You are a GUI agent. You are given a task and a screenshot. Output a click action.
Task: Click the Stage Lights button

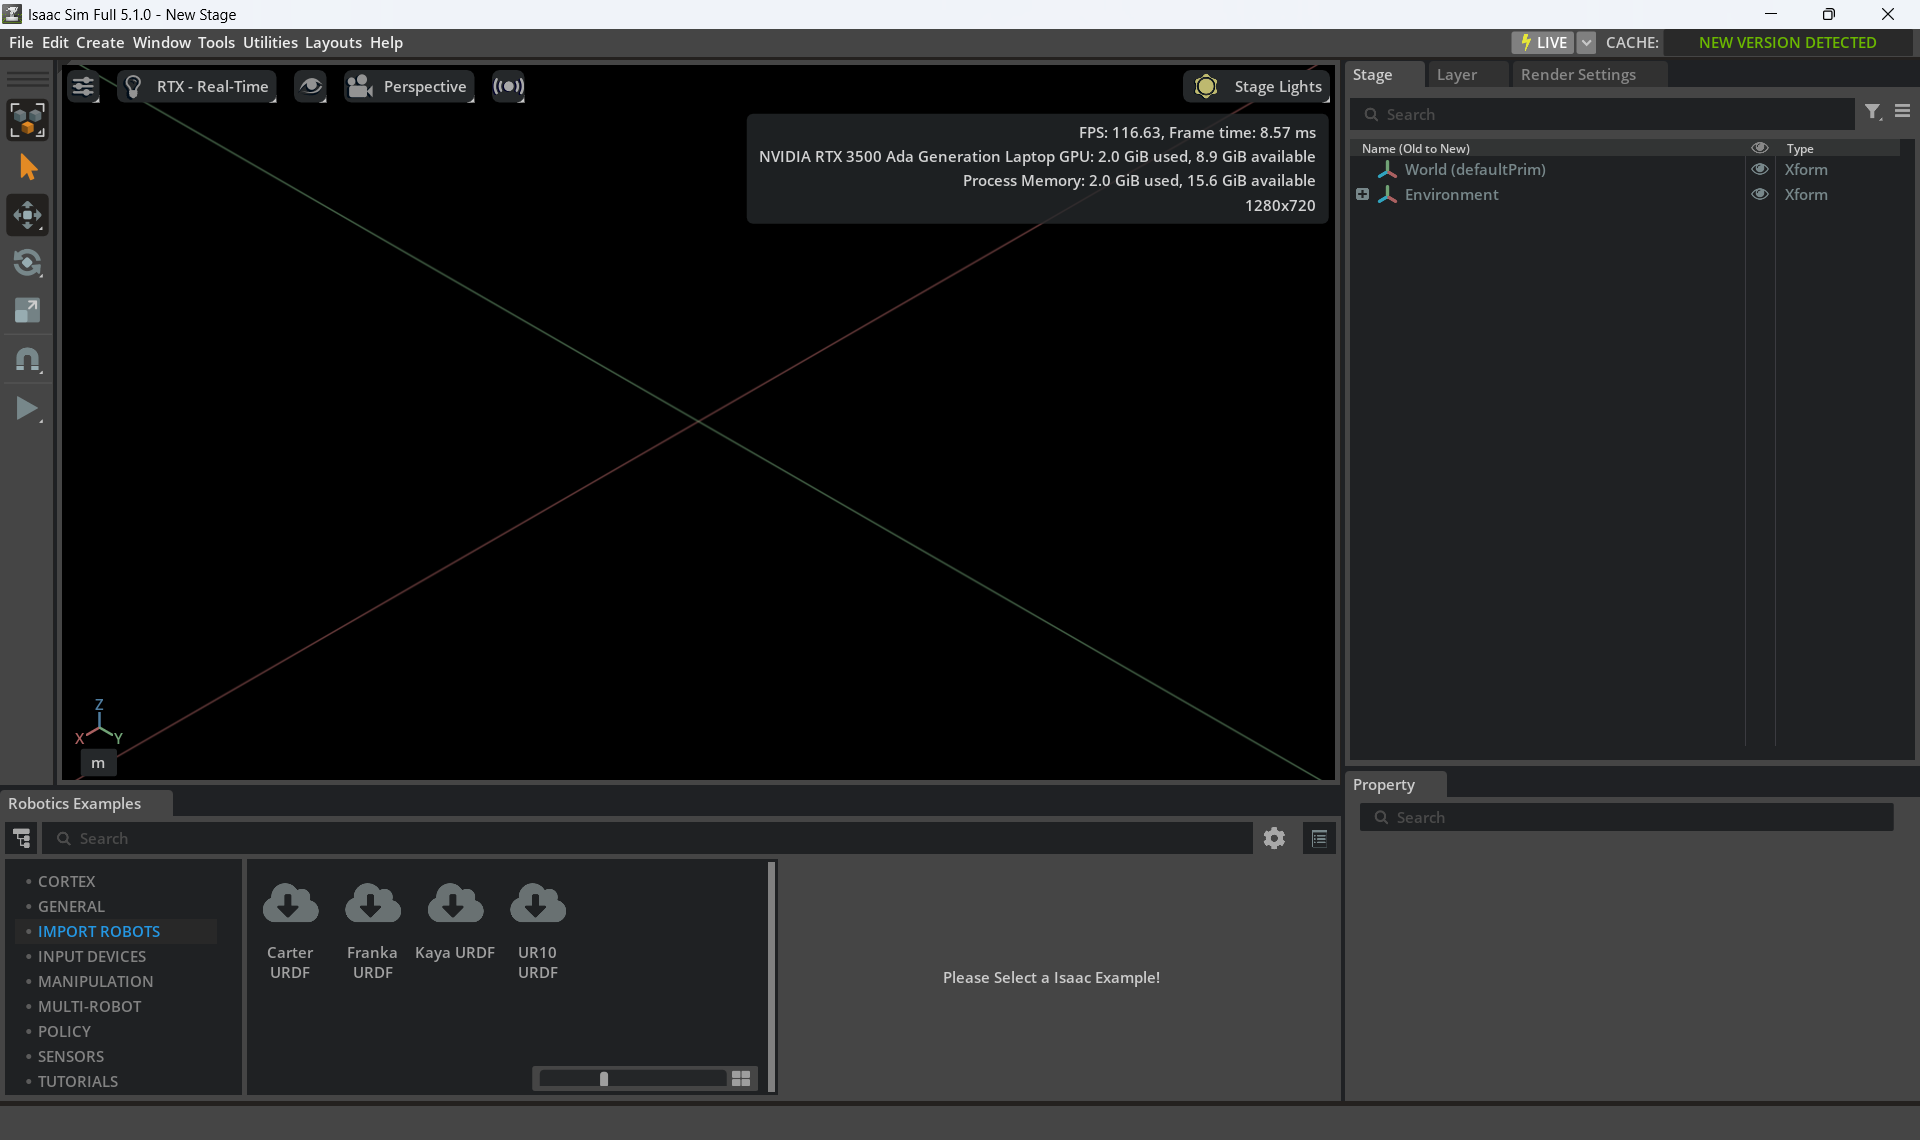[x=1258, y=87]
